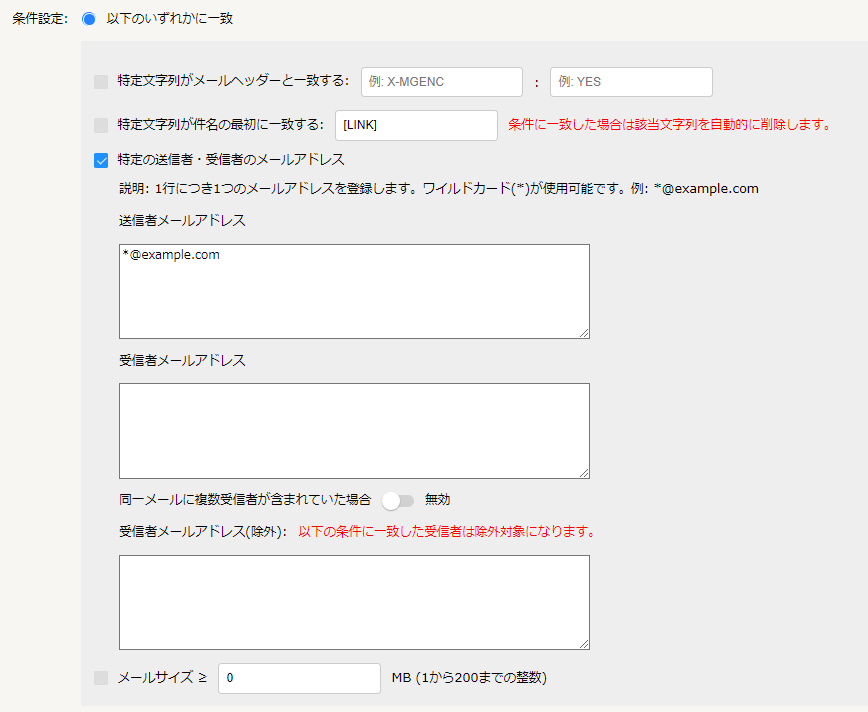Viewport: 868px width, 712px height.
Task: Click the 無効 status label
Action: [437, 500]
